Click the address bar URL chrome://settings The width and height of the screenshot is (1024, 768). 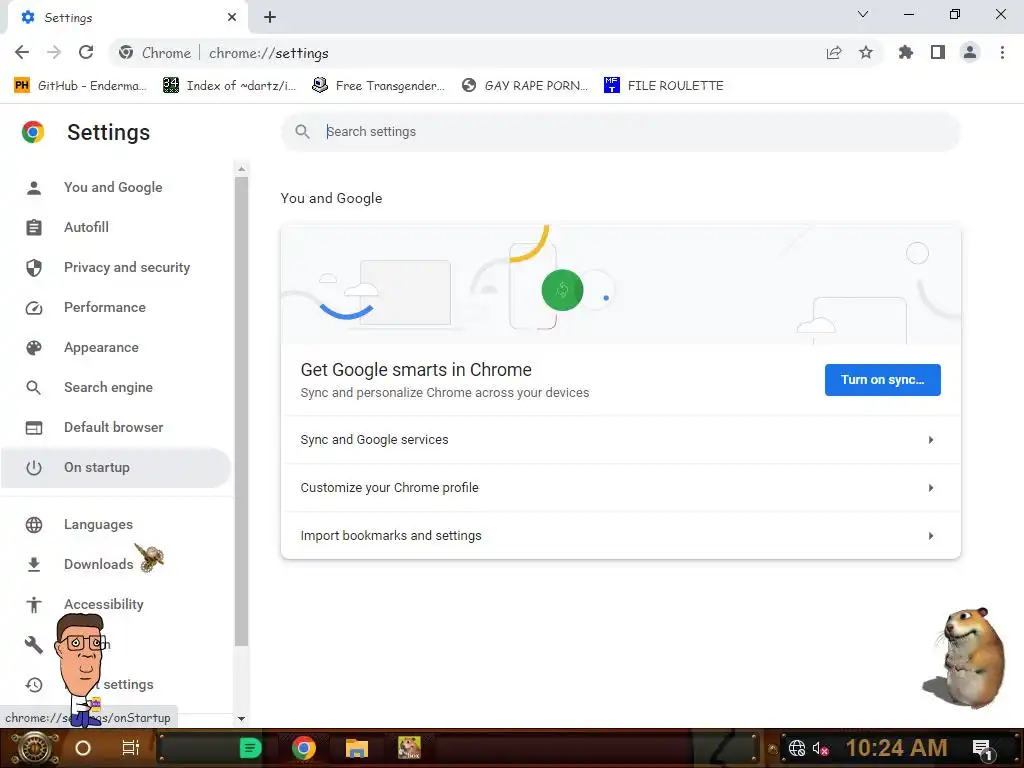pyautogui.click(x=268, y=53)
